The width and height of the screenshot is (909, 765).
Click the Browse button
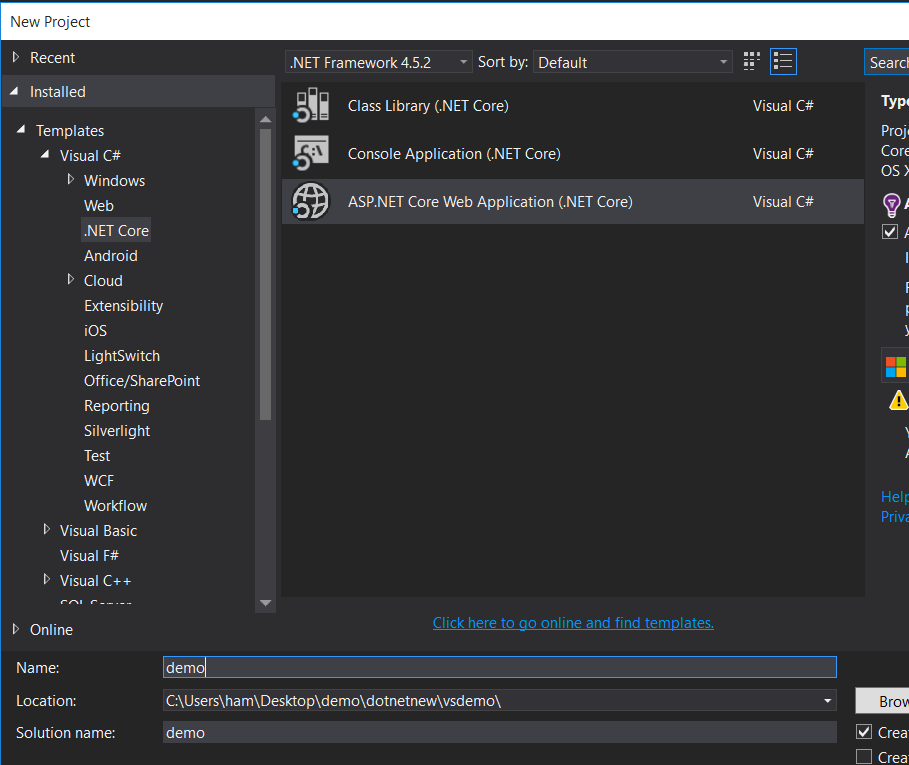tap(882, 701)
